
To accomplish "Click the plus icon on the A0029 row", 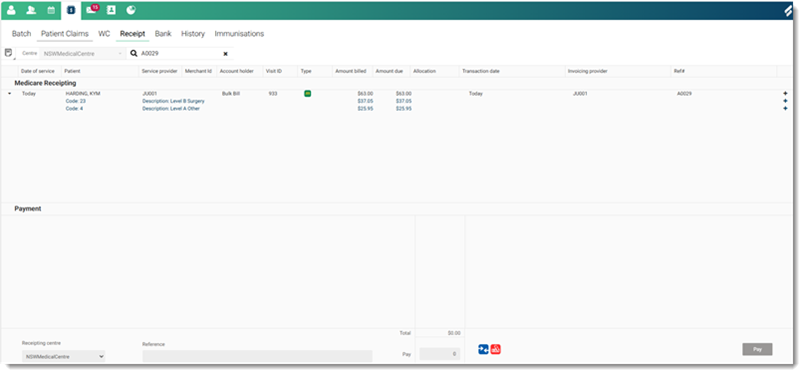I will pyautogui.click(x=785, y=93).
